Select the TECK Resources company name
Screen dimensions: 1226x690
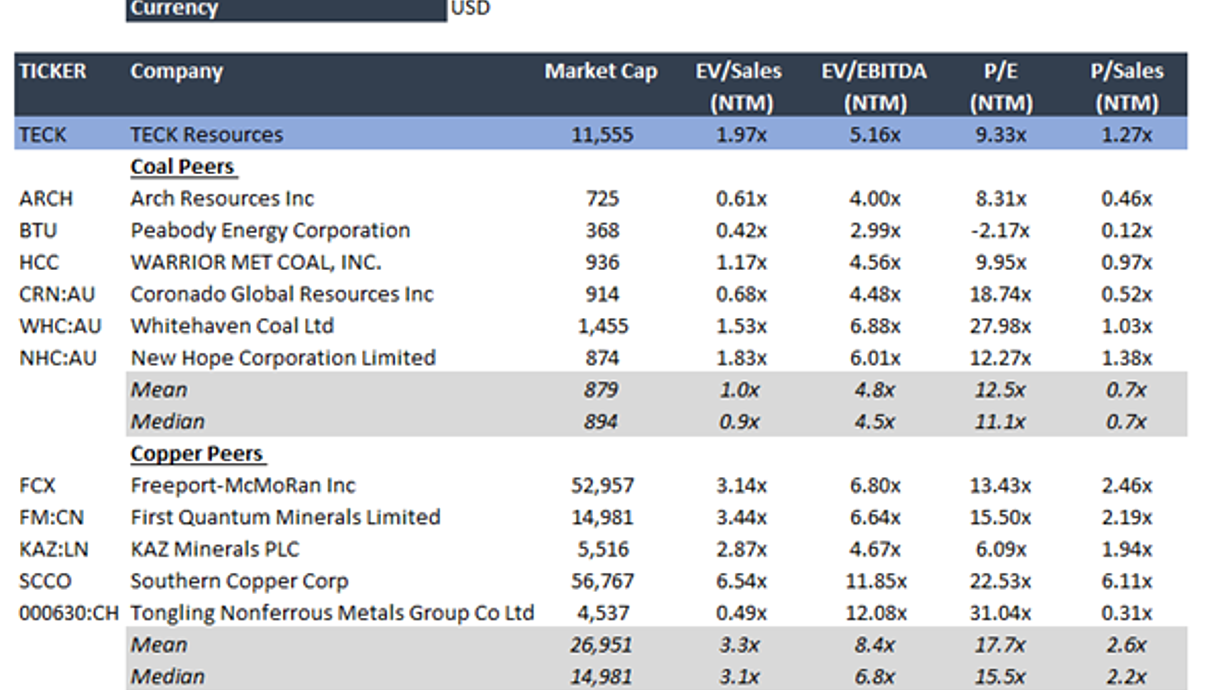tap(207, 134)
